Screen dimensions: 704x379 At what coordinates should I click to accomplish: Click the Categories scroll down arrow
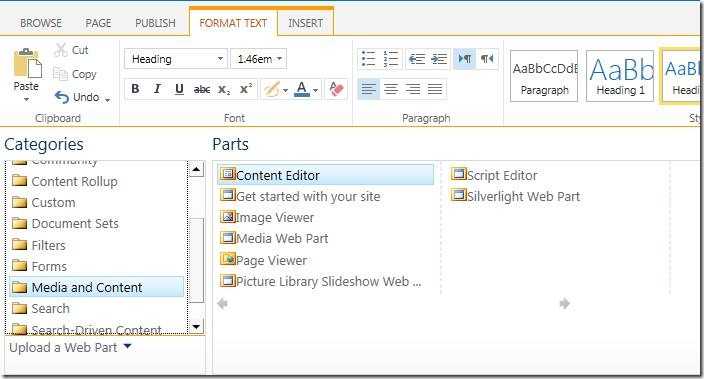coord(196,326)
